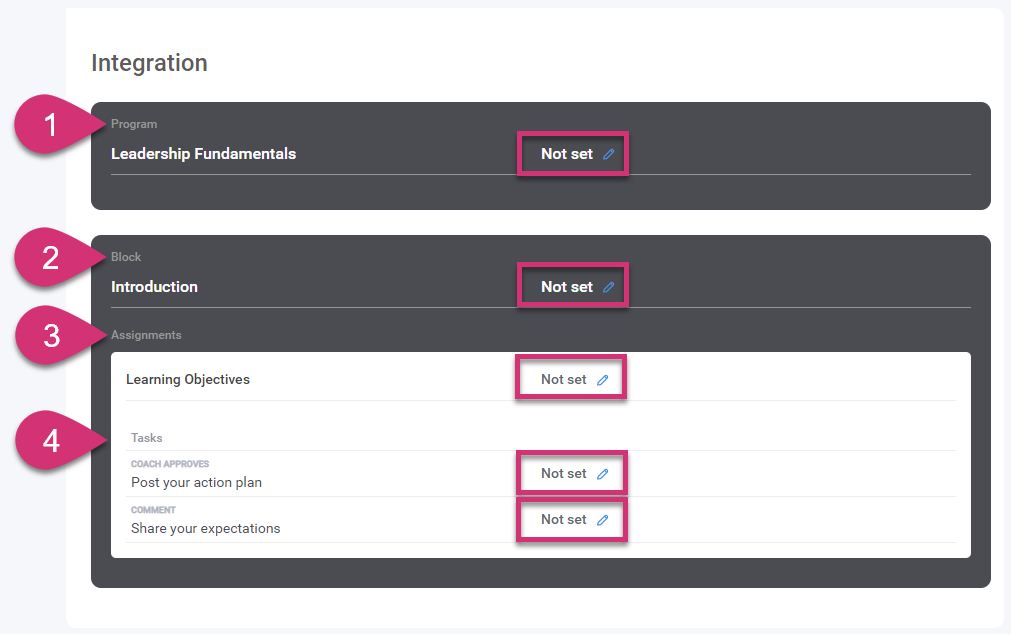Click the Integration section heading
This screenshot has height=634, width=1011.
click(x=149, y=63)
